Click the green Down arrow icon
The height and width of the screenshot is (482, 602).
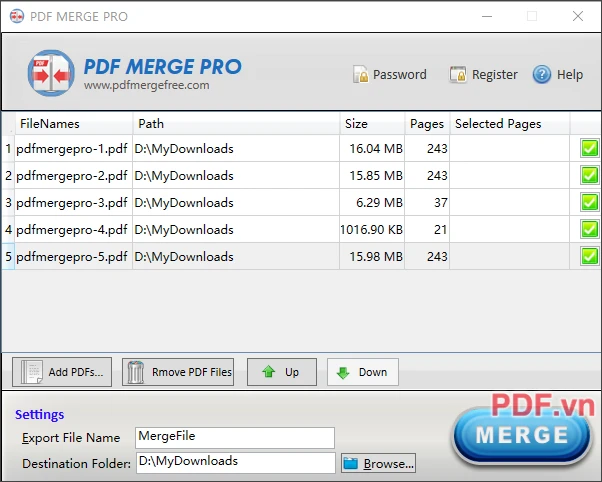[342, 372]
